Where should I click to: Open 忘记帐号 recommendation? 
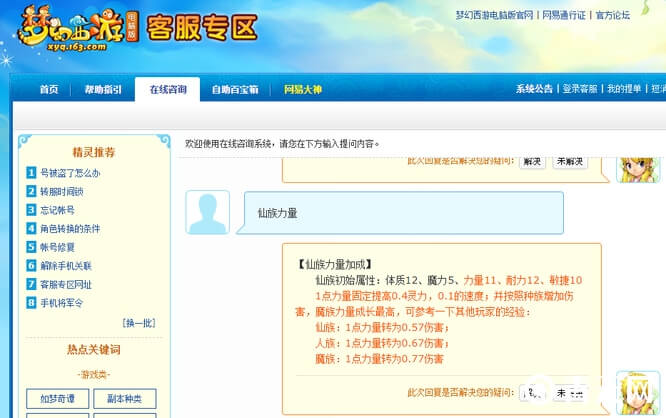[x=57, y=210]
